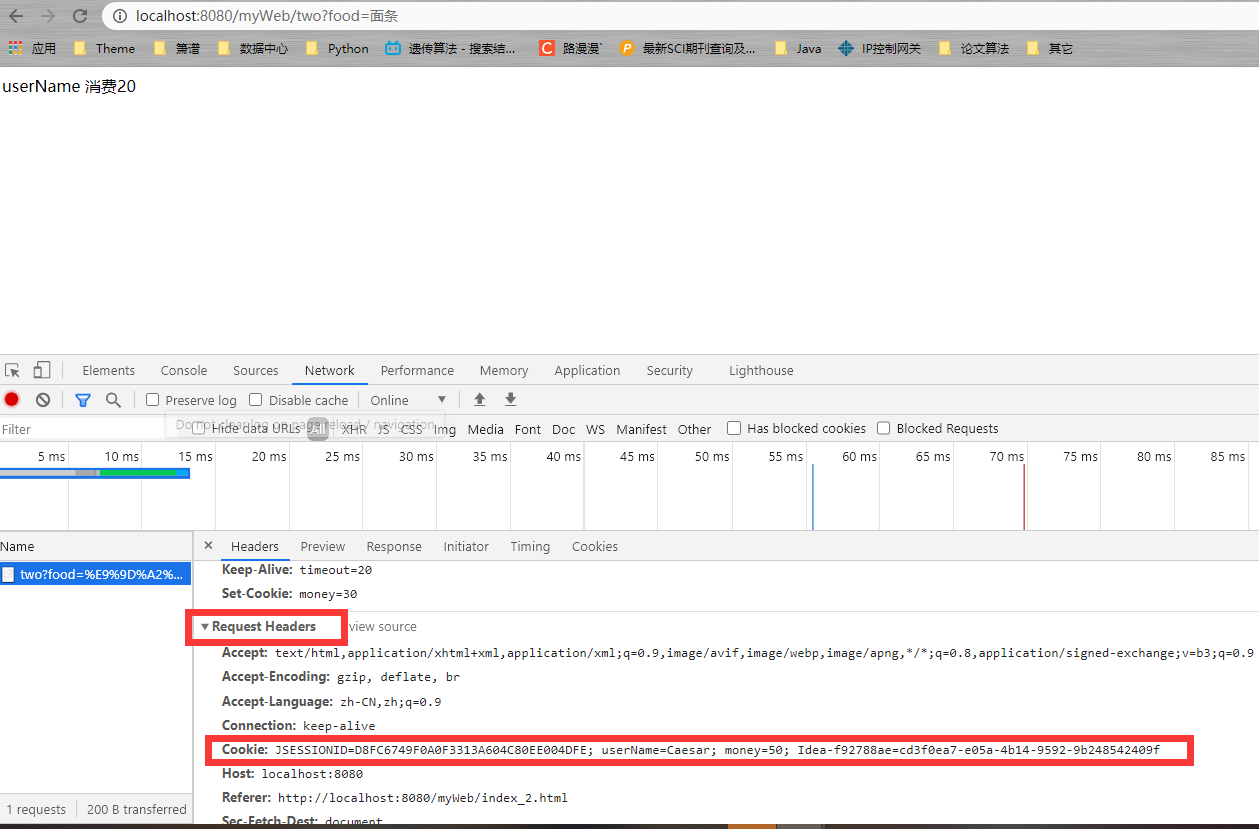The height and width of the screenshot is (829, 1259).
Task: Toggle the network filter funnel icon
Action: [83, 399]
